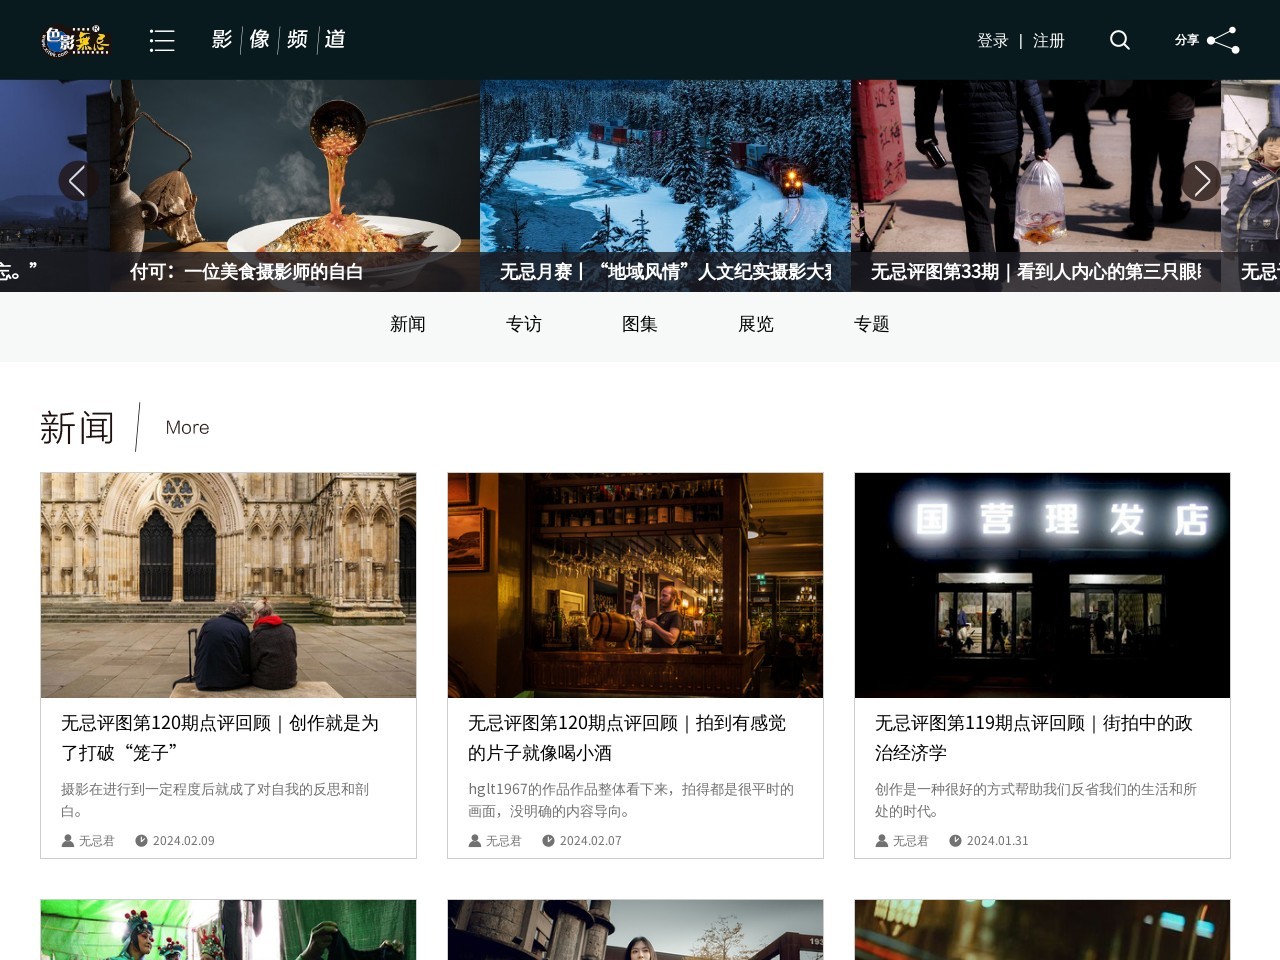Open the 国营理发店 night photo thumbnail

pyautogui.click(x=1042, y=585)
